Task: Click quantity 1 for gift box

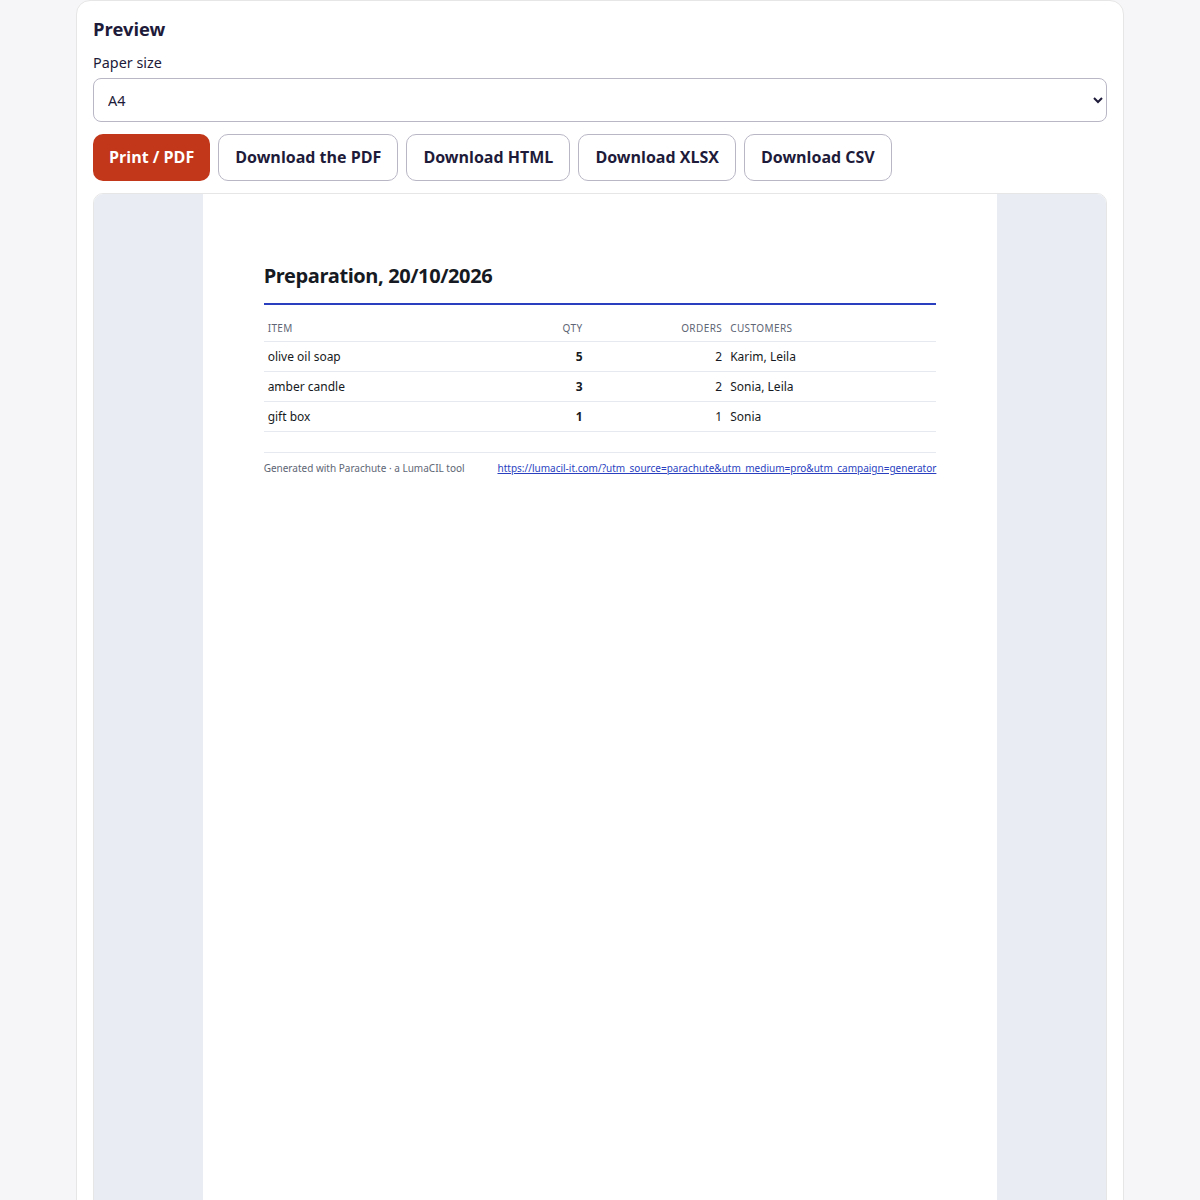Action: pos(579,417)
